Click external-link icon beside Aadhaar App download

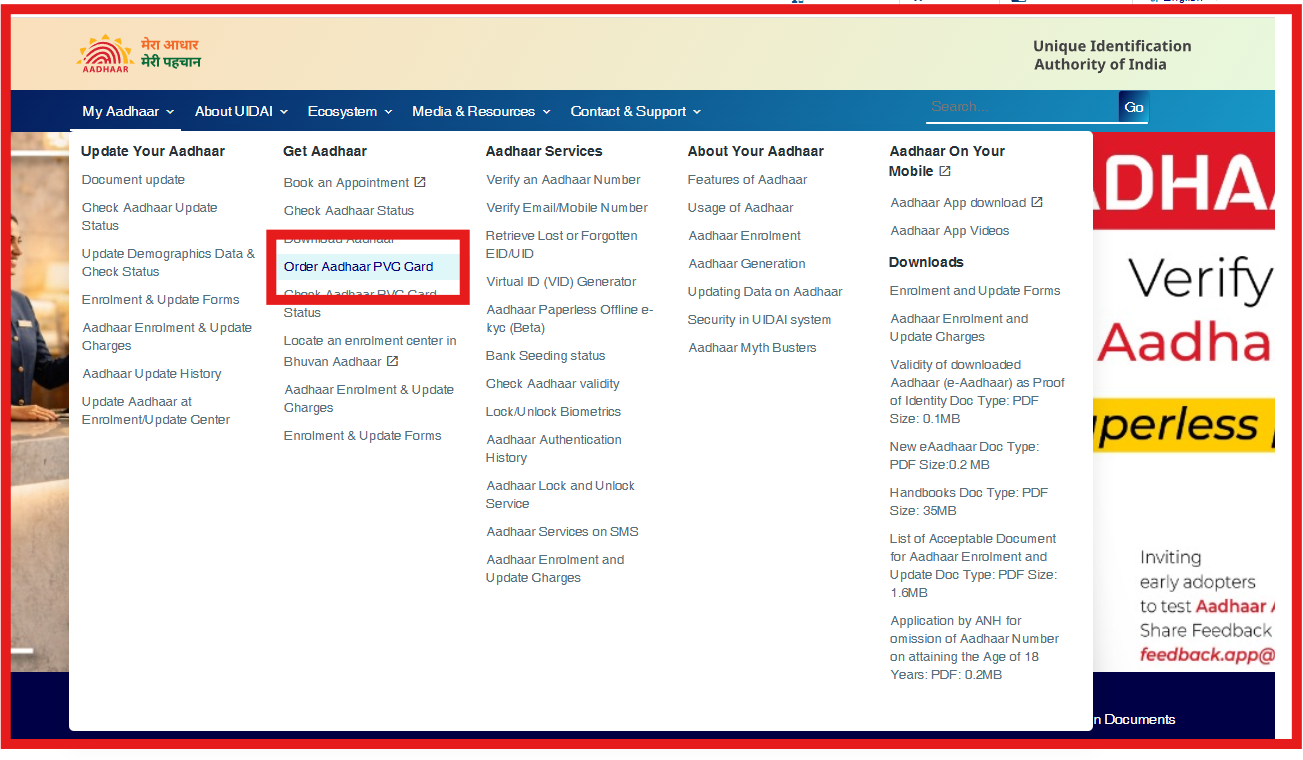point(1037,202)
